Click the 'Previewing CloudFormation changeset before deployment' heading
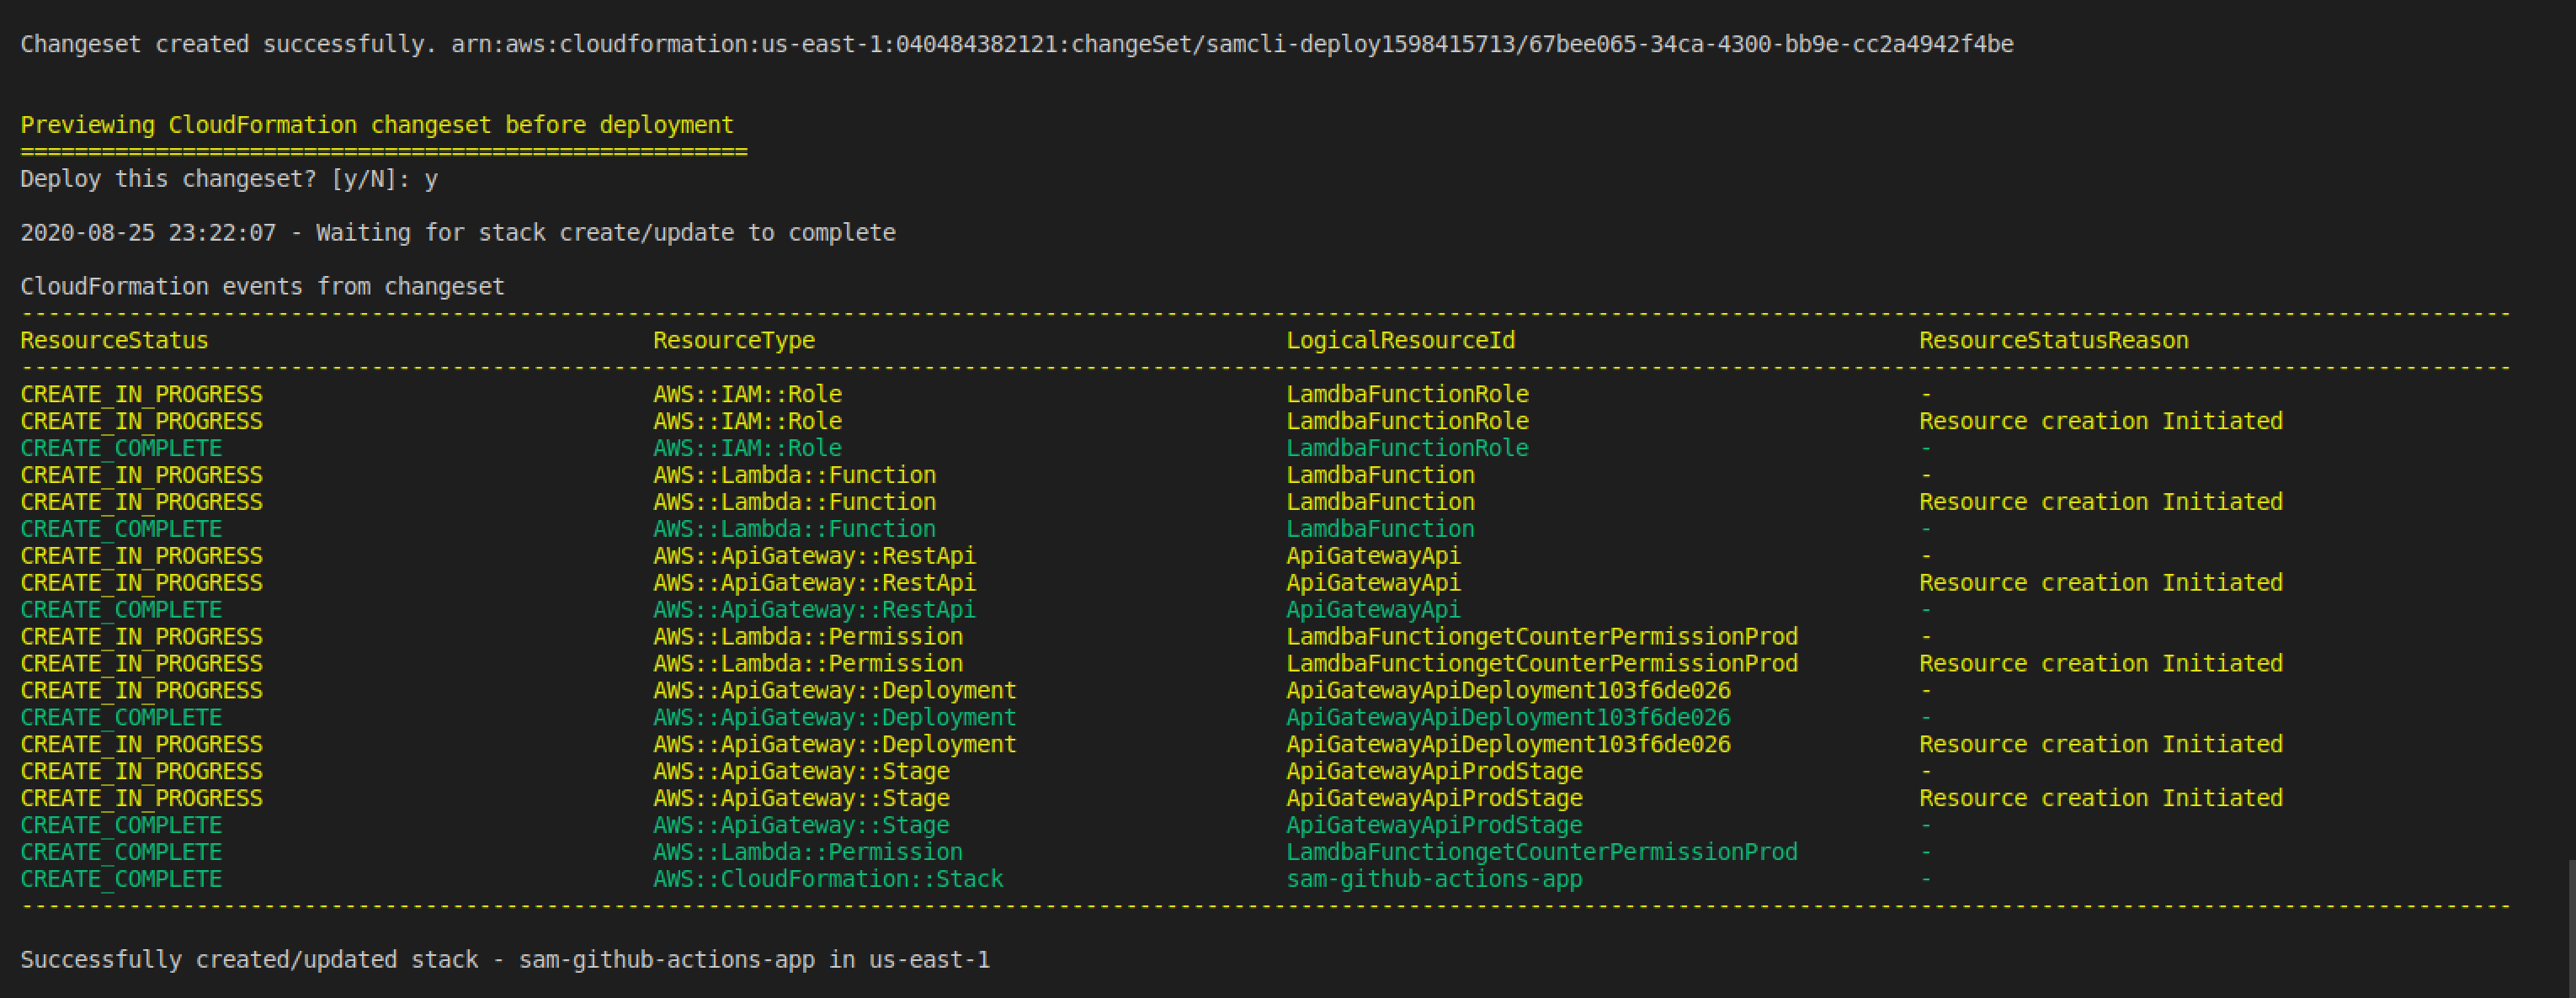The height and width of the screenshot is (998, 2576). coord(377,125)
